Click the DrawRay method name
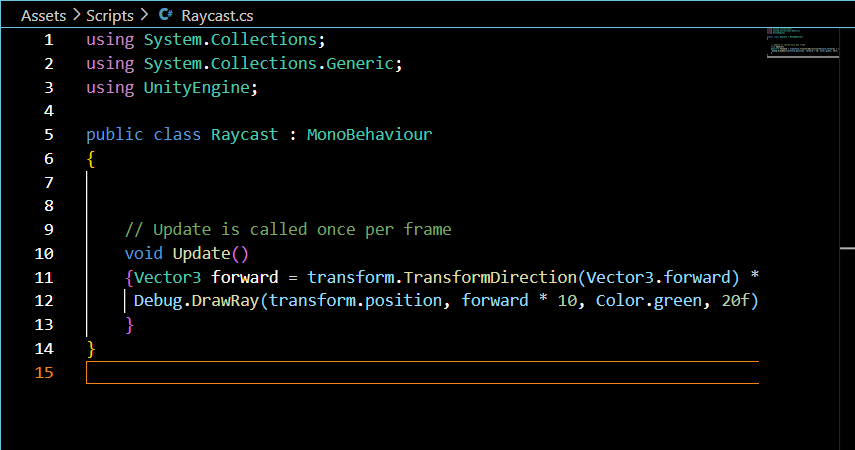Viewport: 855px width, 450px height. click(x=225, y=301)
